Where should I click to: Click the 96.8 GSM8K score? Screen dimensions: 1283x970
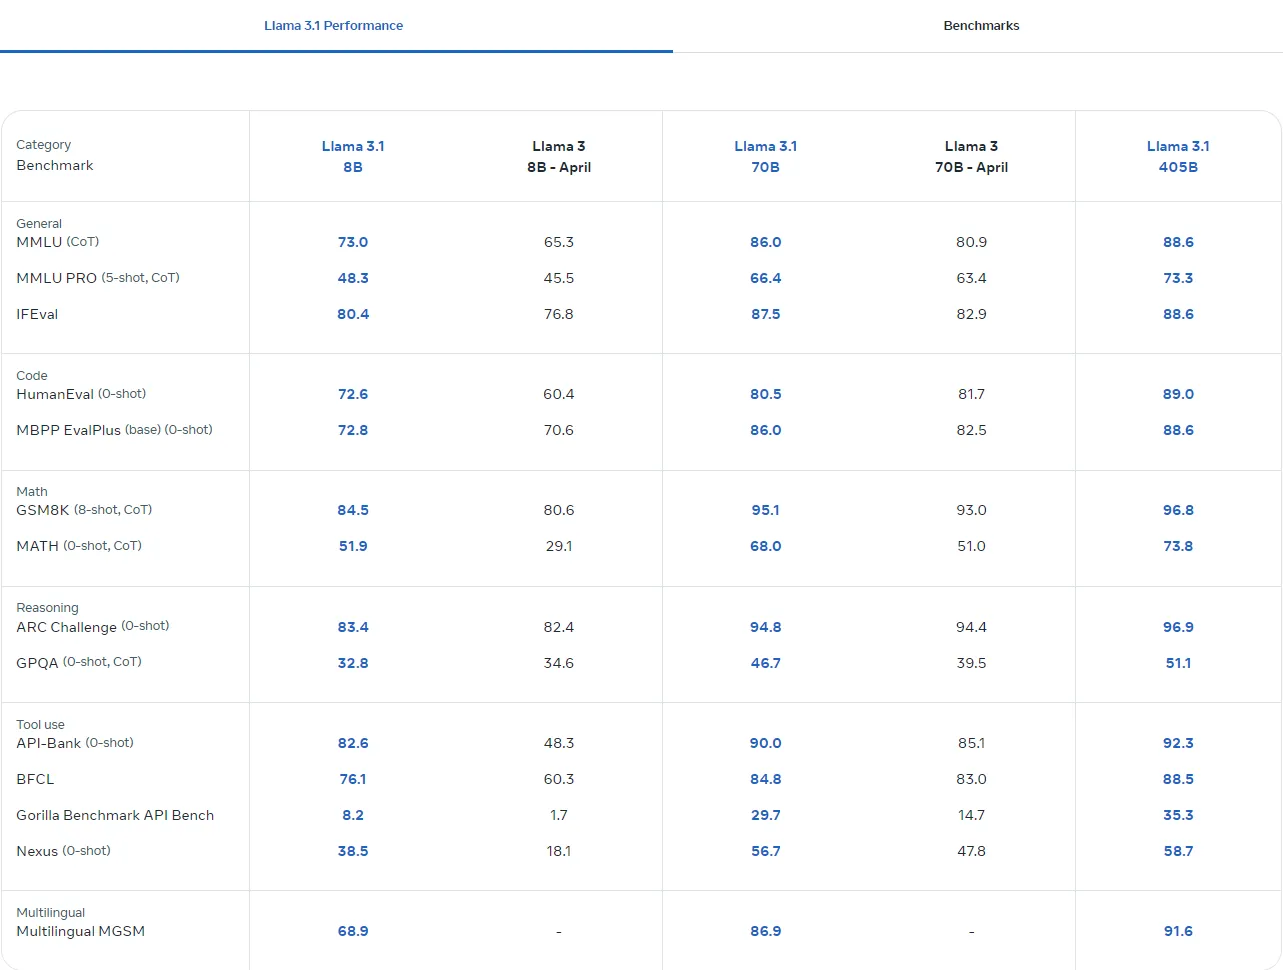point(1178,510)
